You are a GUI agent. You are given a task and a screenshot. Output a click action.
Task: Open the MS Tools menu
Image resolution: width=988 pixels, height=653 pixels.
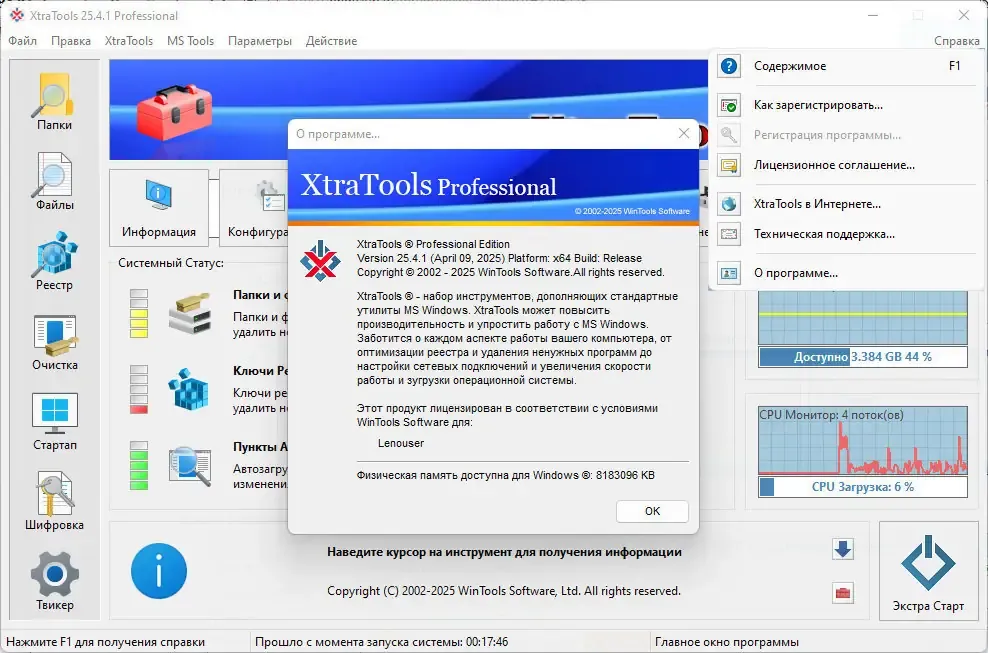point(190,41)
